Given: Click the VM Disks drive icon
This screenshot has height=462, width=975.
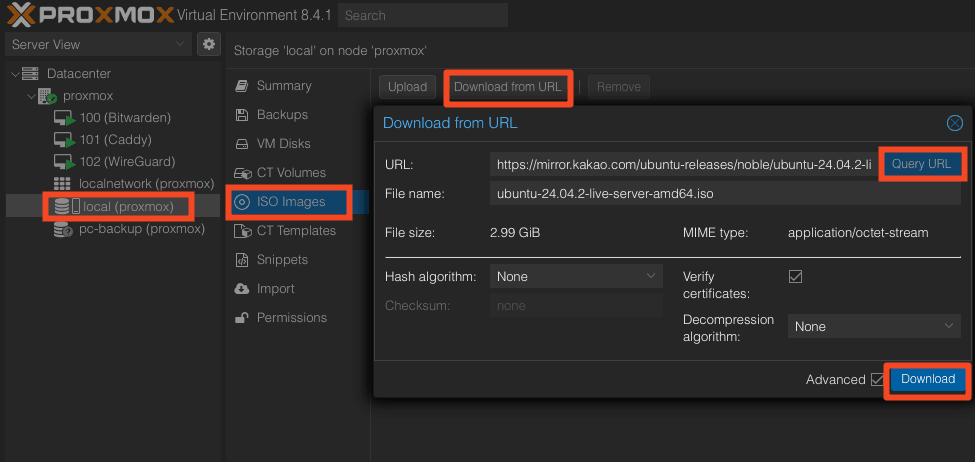Looking at the screenshot, I should 242,144.
